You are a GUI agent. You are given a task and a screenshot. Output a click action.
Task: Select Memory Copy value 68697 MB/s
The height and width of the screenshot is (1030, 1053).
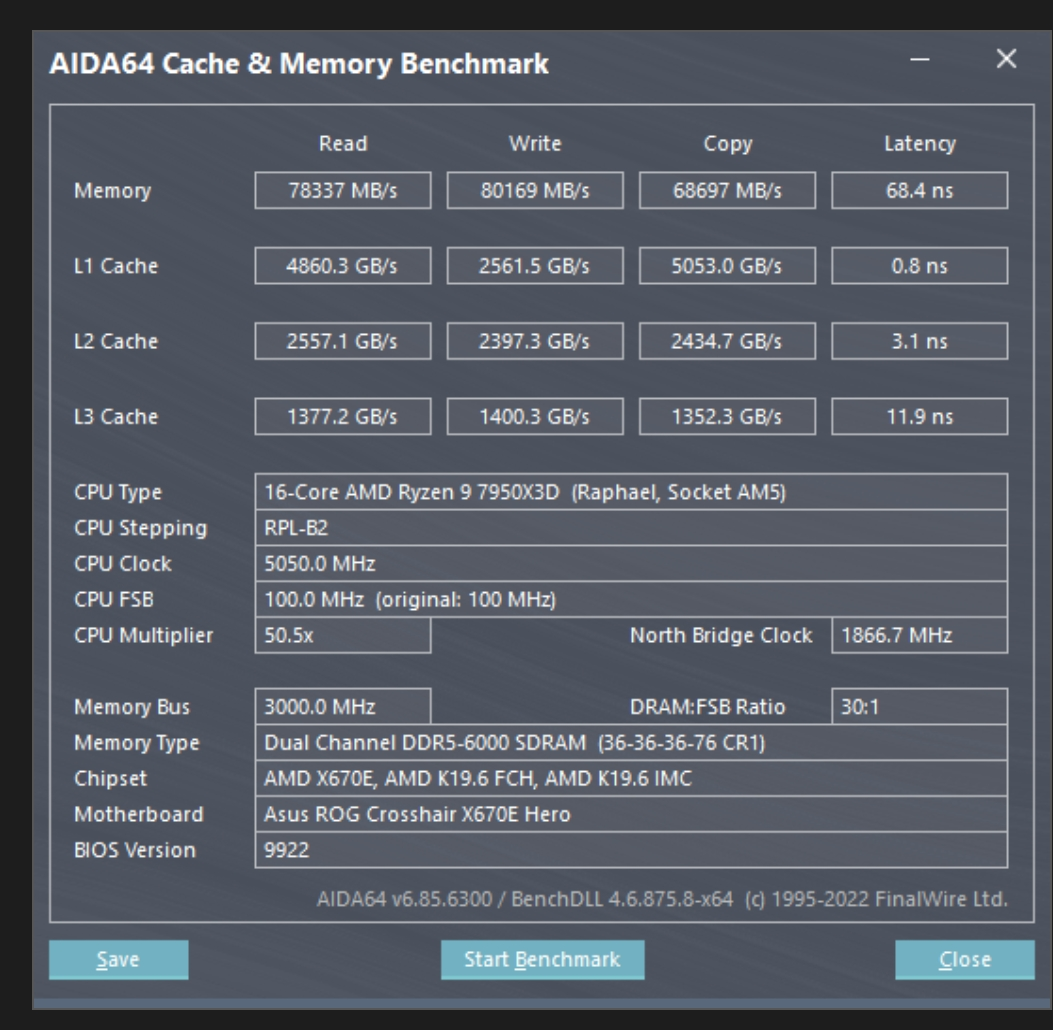[x=727, y=190]
